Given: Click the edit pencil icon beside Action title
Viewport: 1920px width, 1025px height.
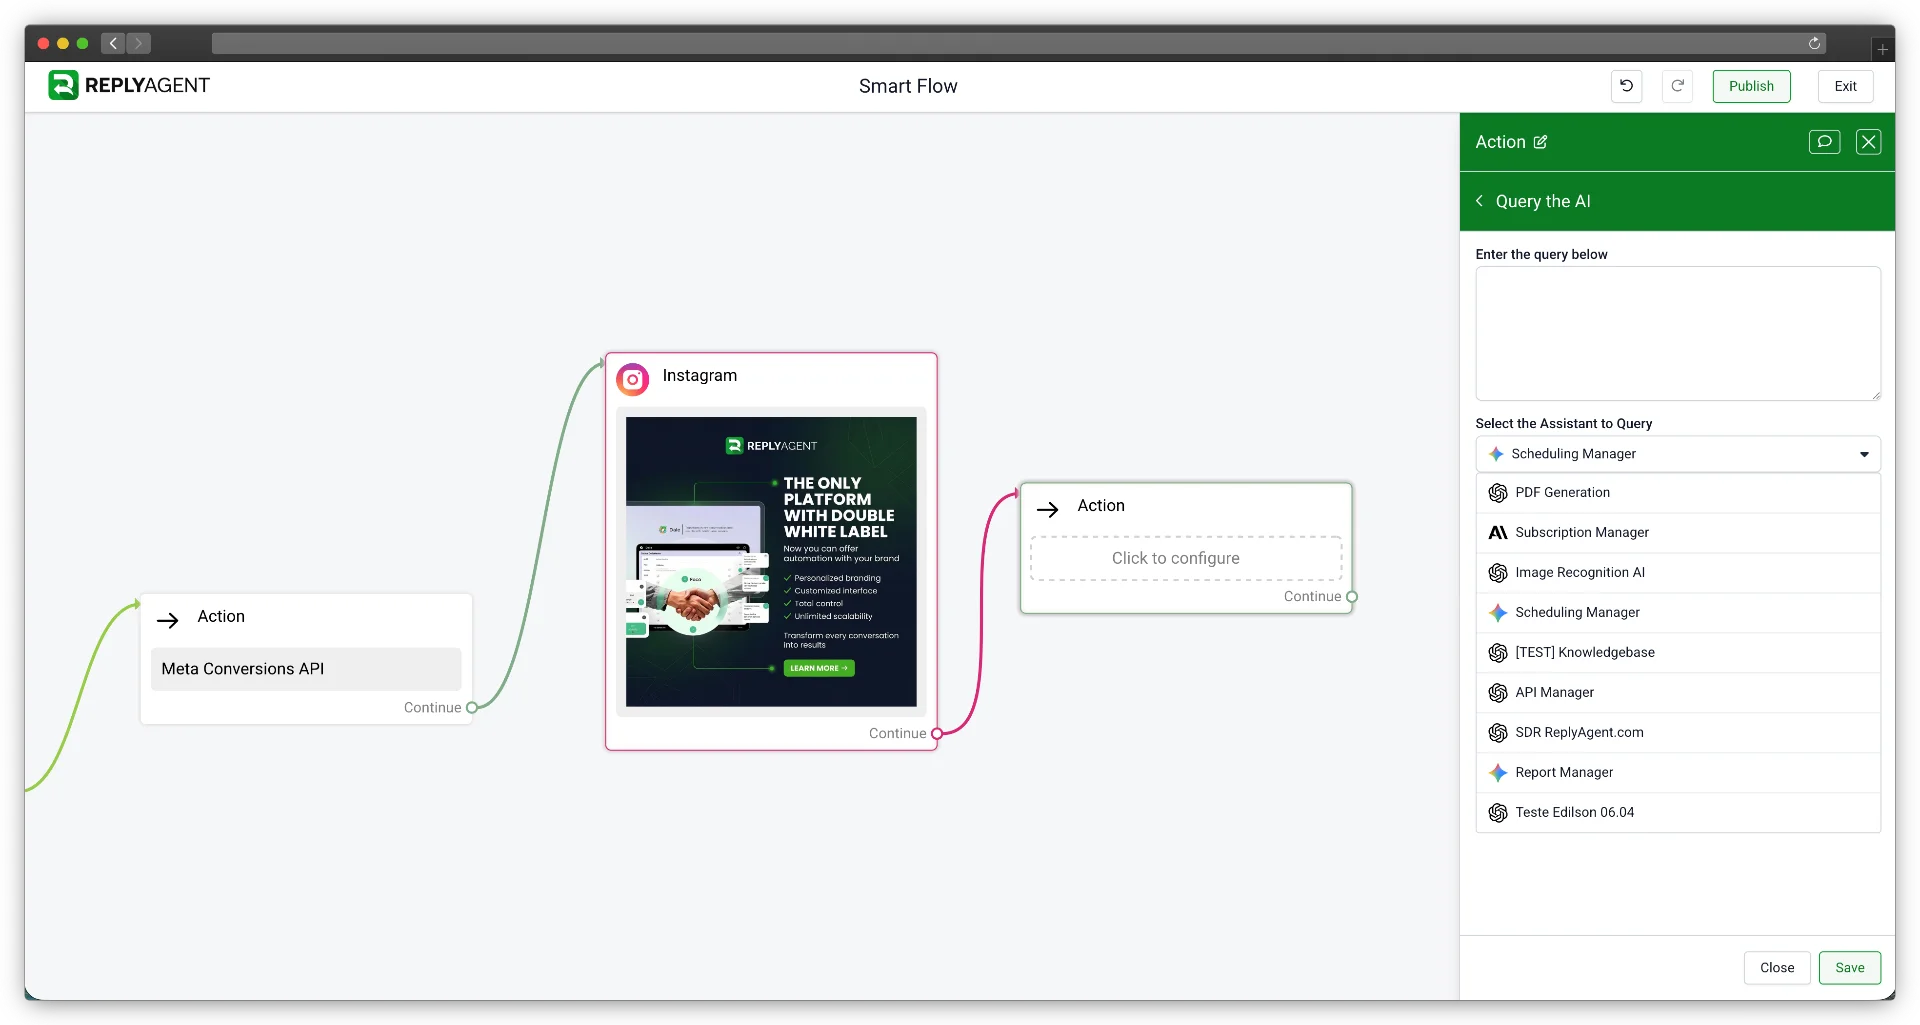Looking at the screenshot, I should pos(1540,142).
